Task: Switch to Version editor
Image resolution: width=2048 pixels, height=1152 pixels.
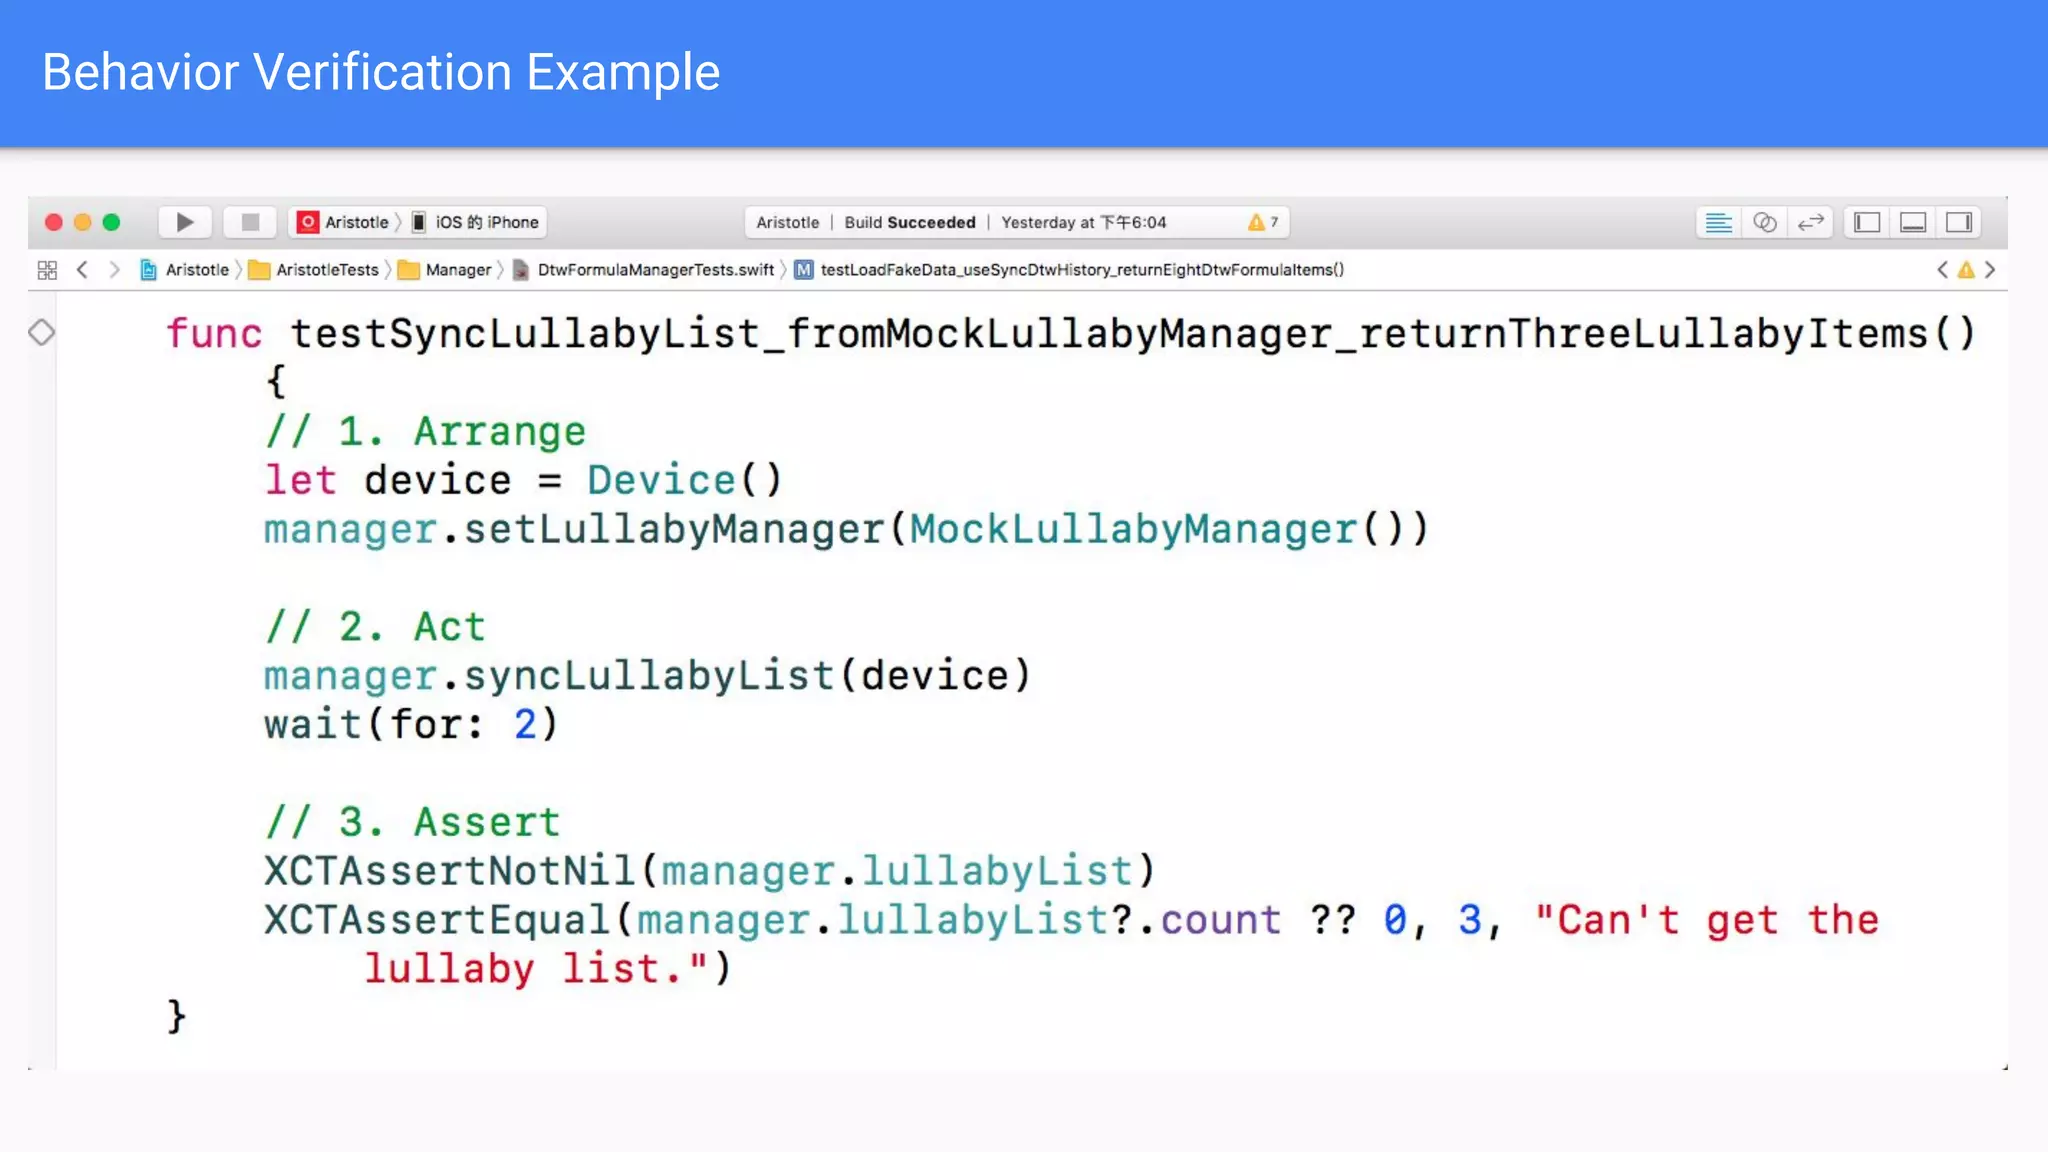Action: pos(1811,222)
